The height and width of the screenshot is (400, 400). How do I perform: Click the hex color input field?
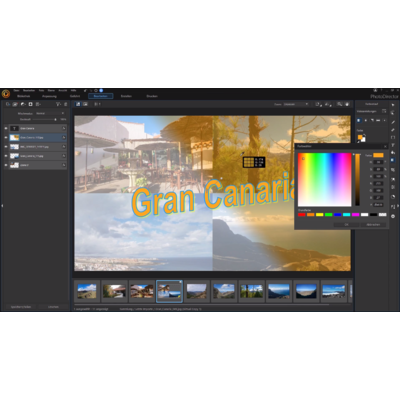[x=378, y=205]
